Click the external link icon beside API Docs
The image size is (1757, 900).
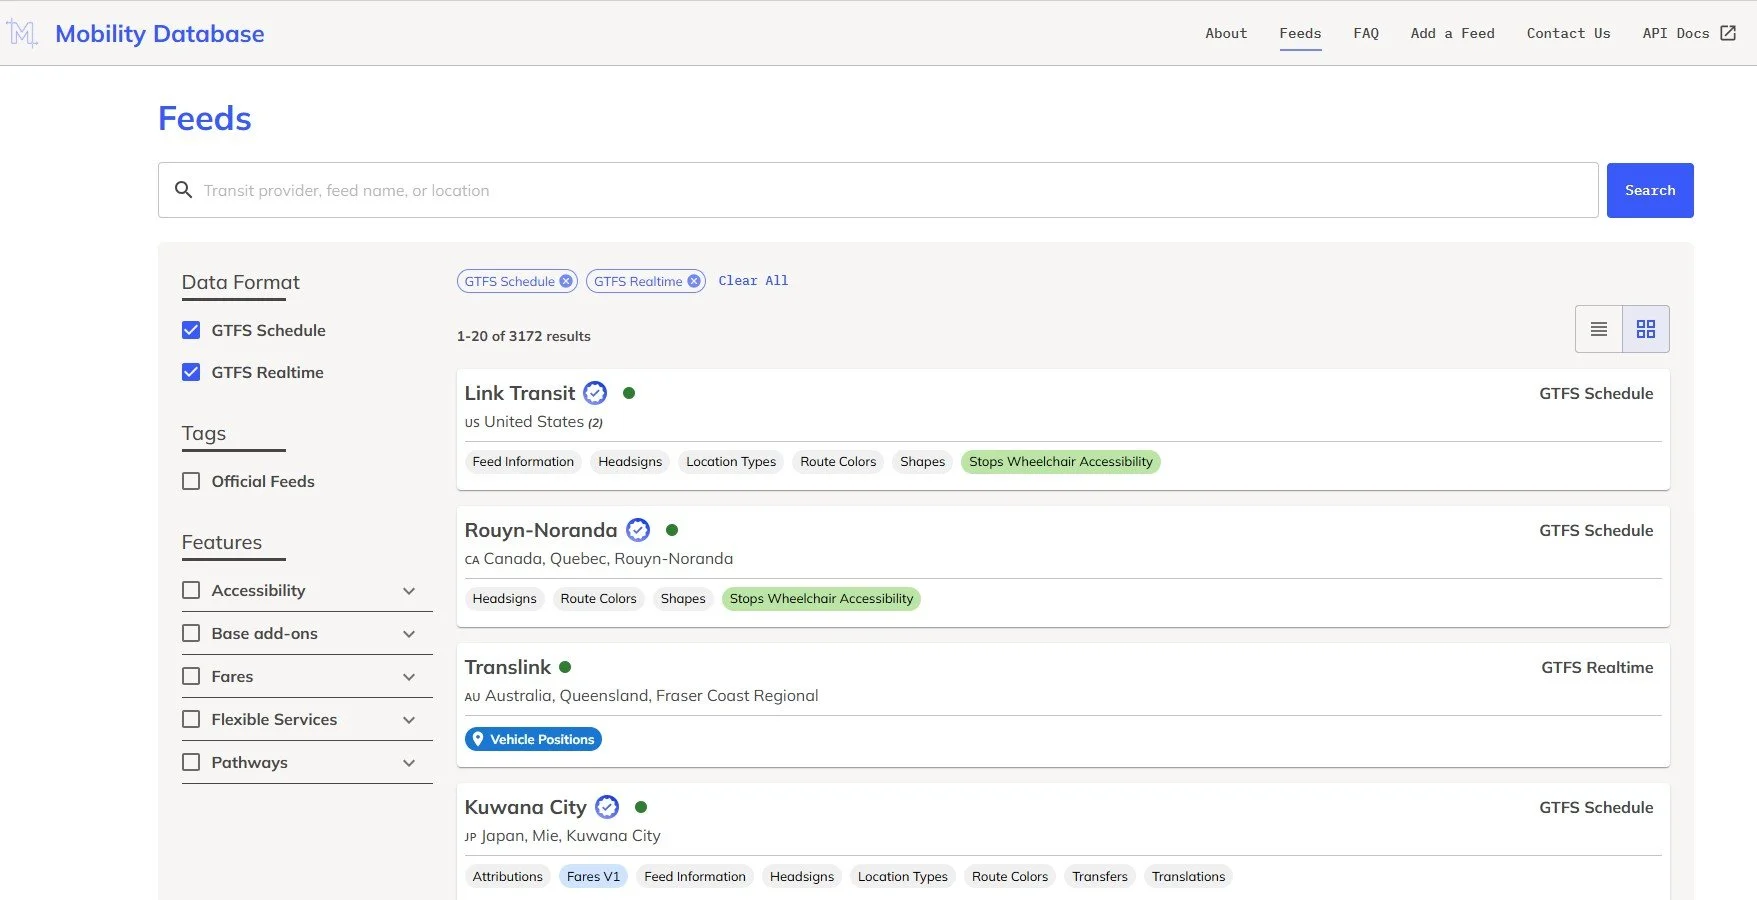click(x=1728, y=33)
